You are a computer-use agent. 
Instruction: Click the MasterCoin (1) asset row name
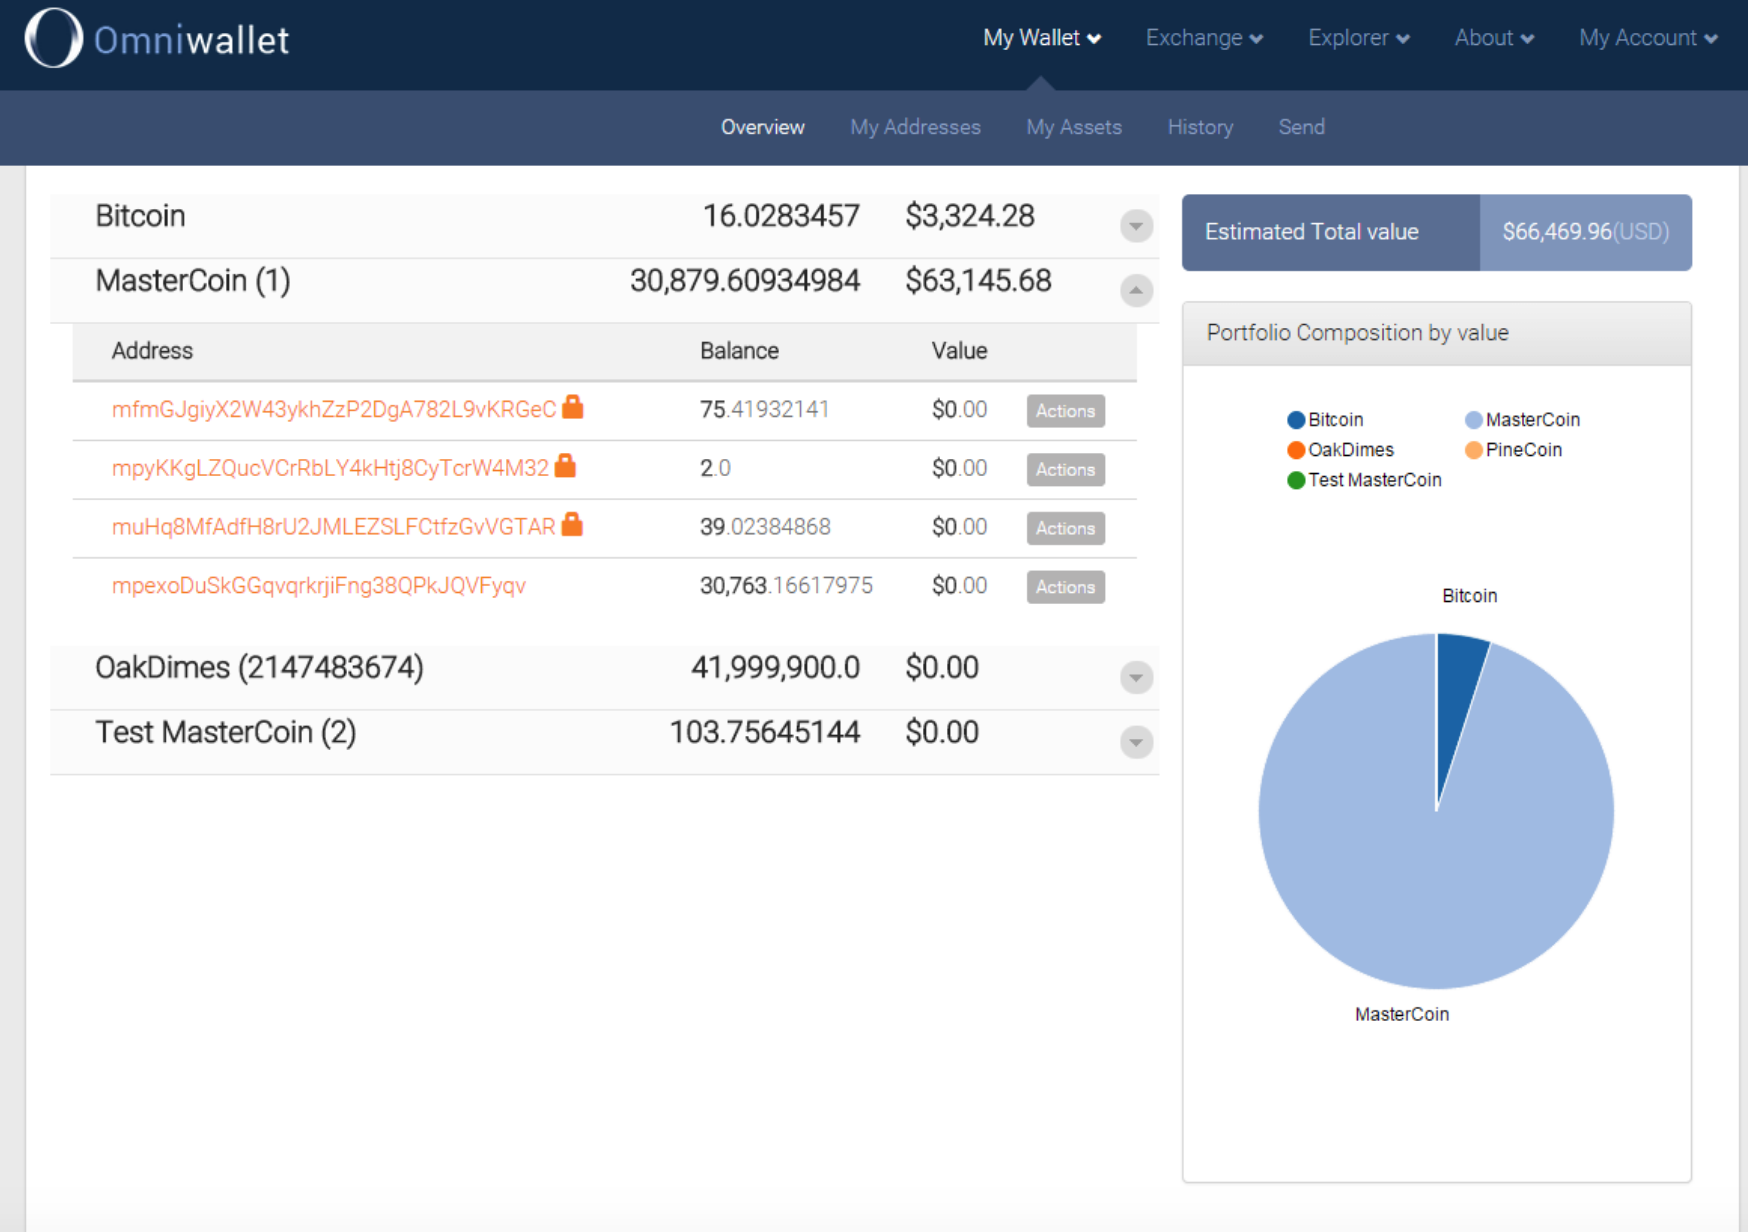coord(193,281)
